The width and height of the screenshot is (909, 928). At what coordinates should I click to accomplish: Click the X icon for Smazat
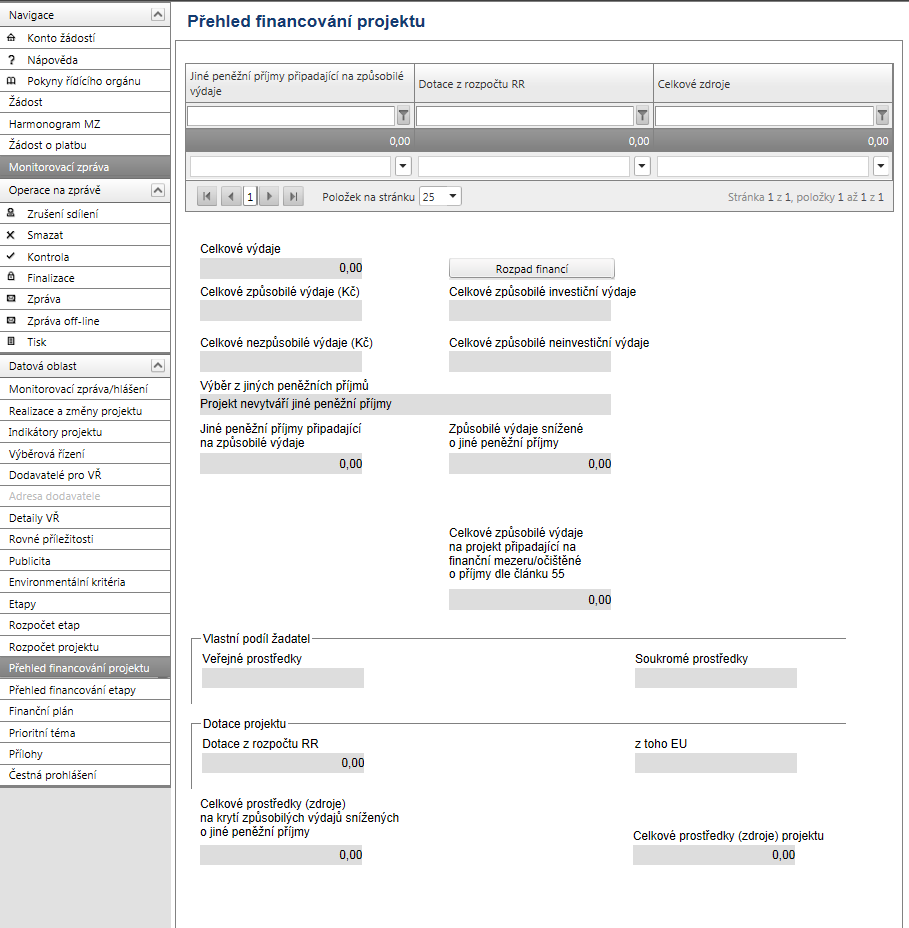[11, 235]
